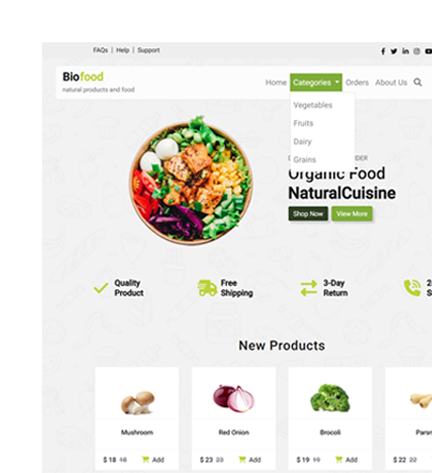Open the Red Onion product thumbnail
This screenshot has height=473, width=432.
point(234,398)
